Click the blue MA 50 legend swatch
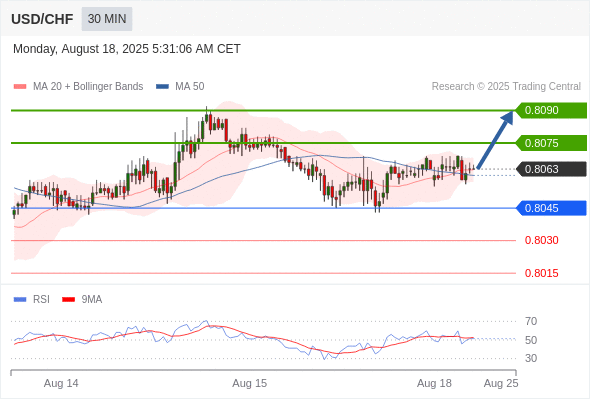Image resolution: width=590 pixels, height=400 pixels. [x=162, y=87]
